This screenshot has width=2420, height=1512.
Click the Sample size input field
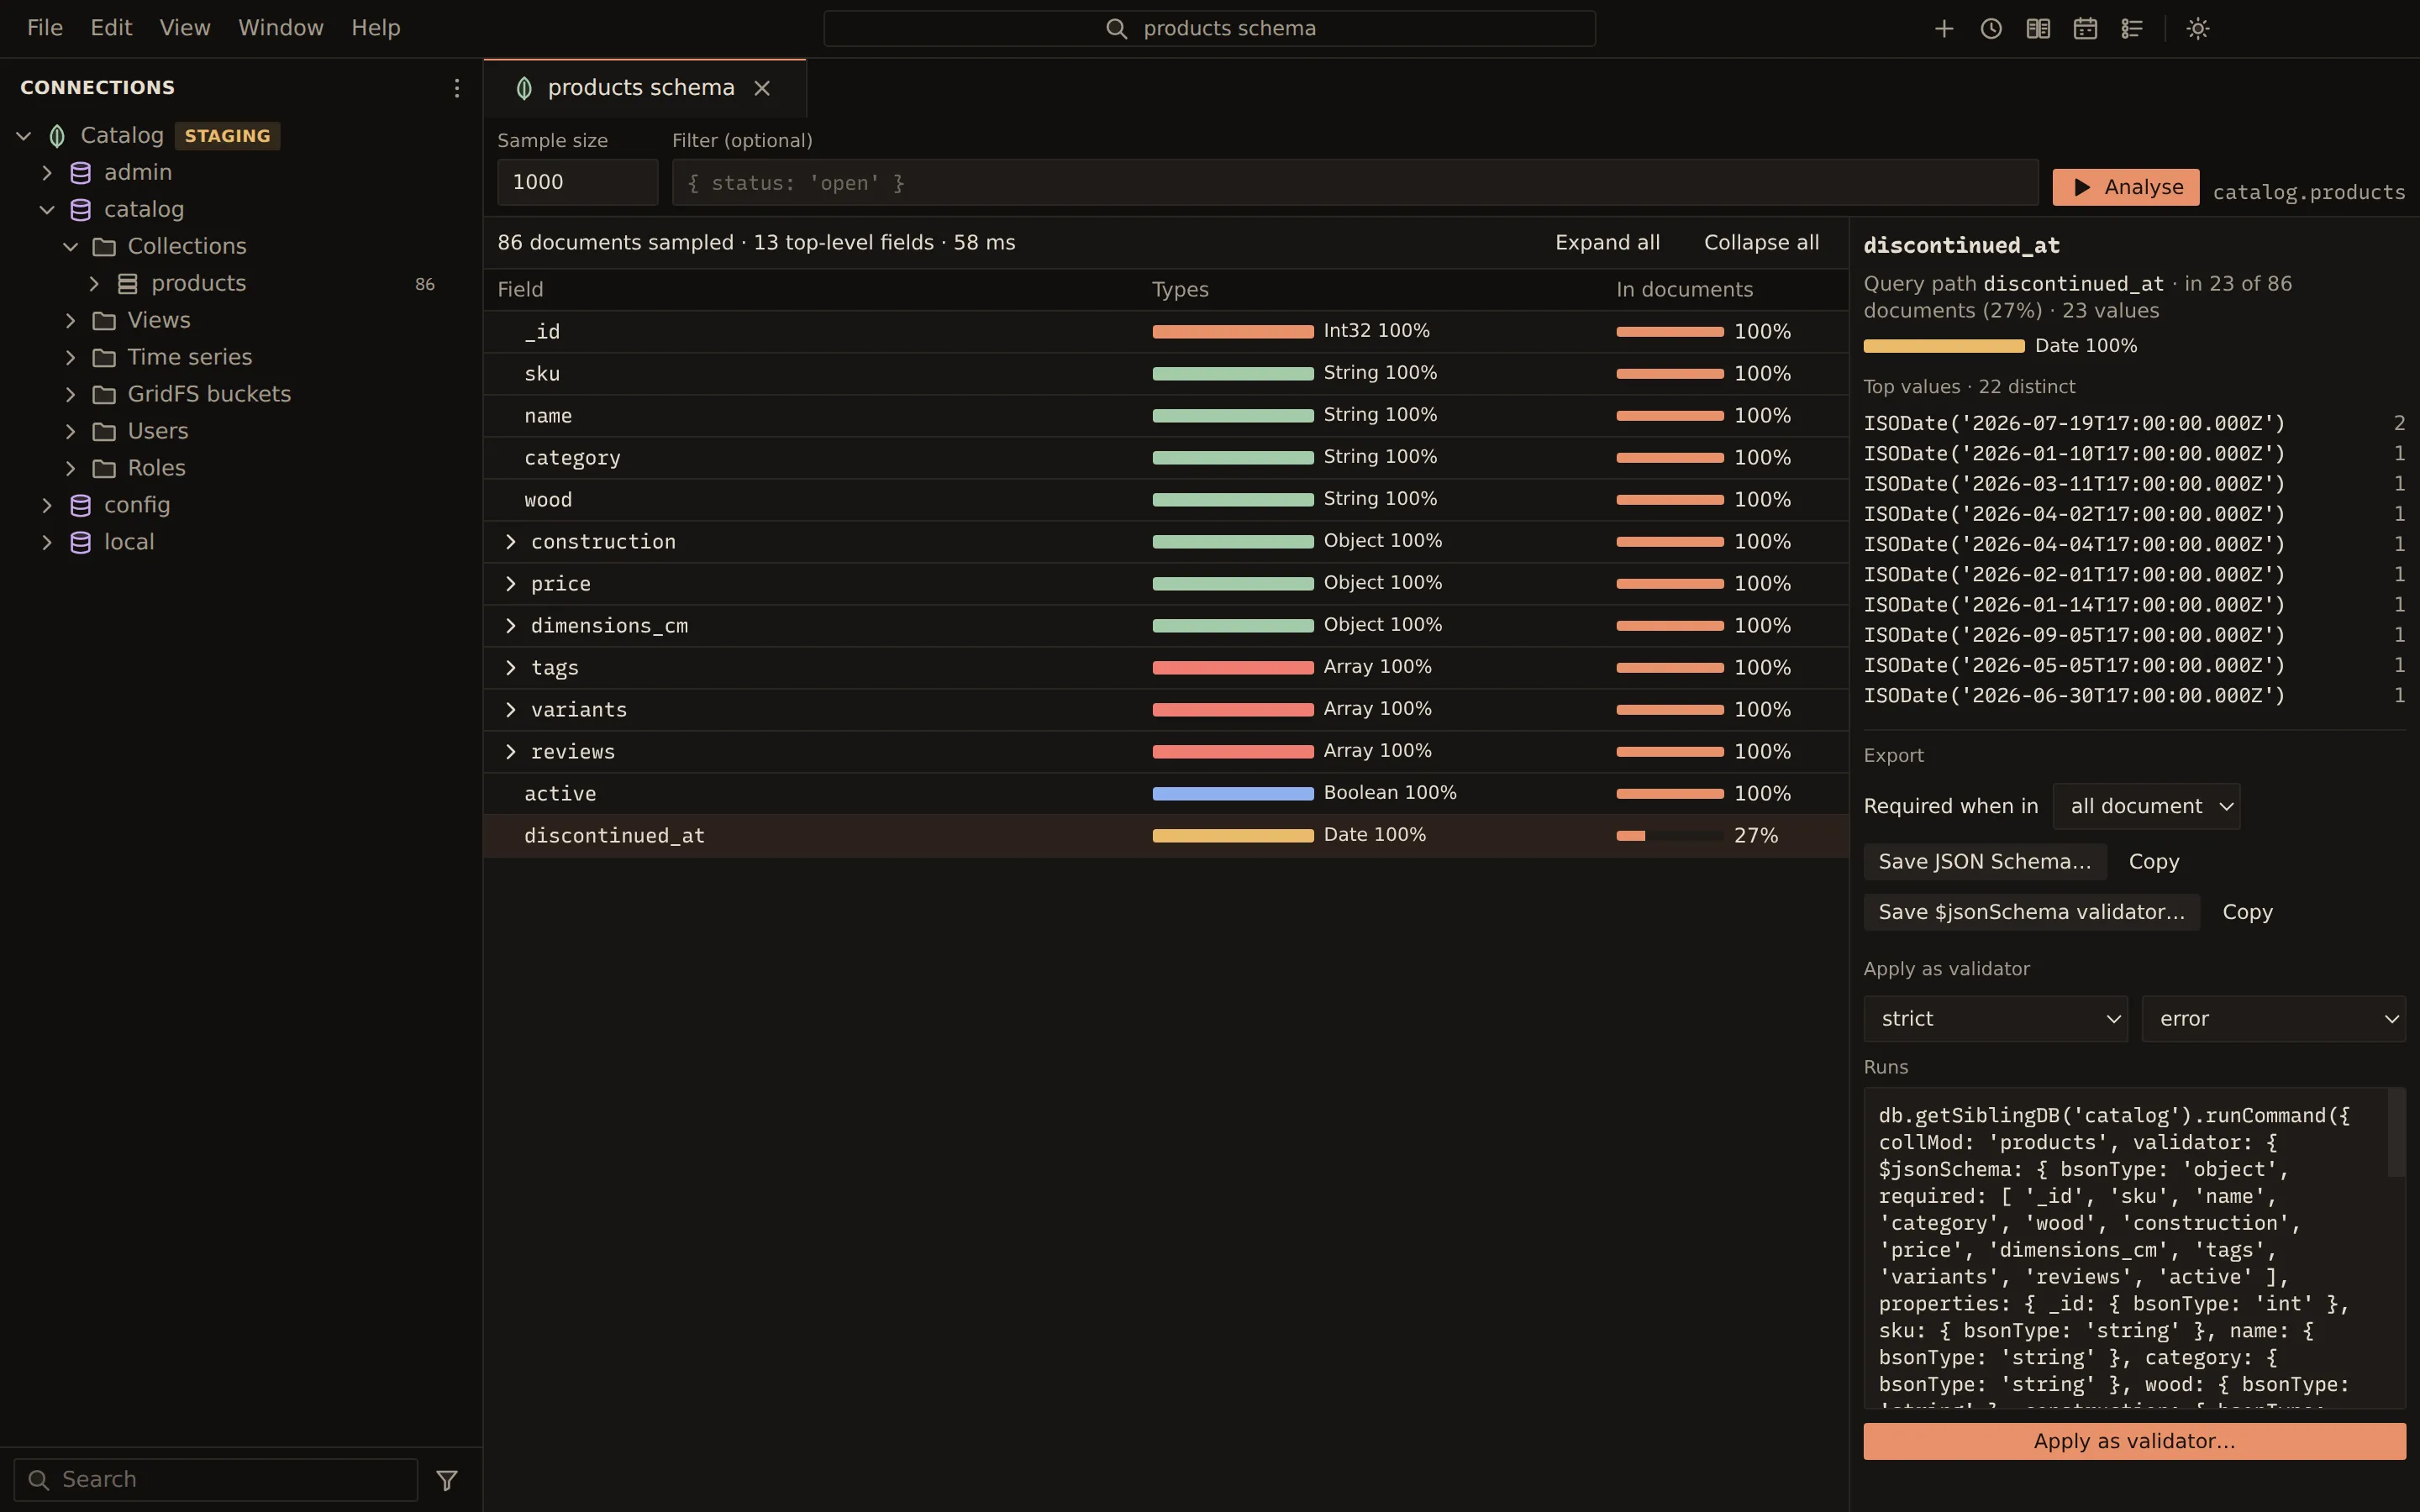pyautogui.click(x=577, y=182)
